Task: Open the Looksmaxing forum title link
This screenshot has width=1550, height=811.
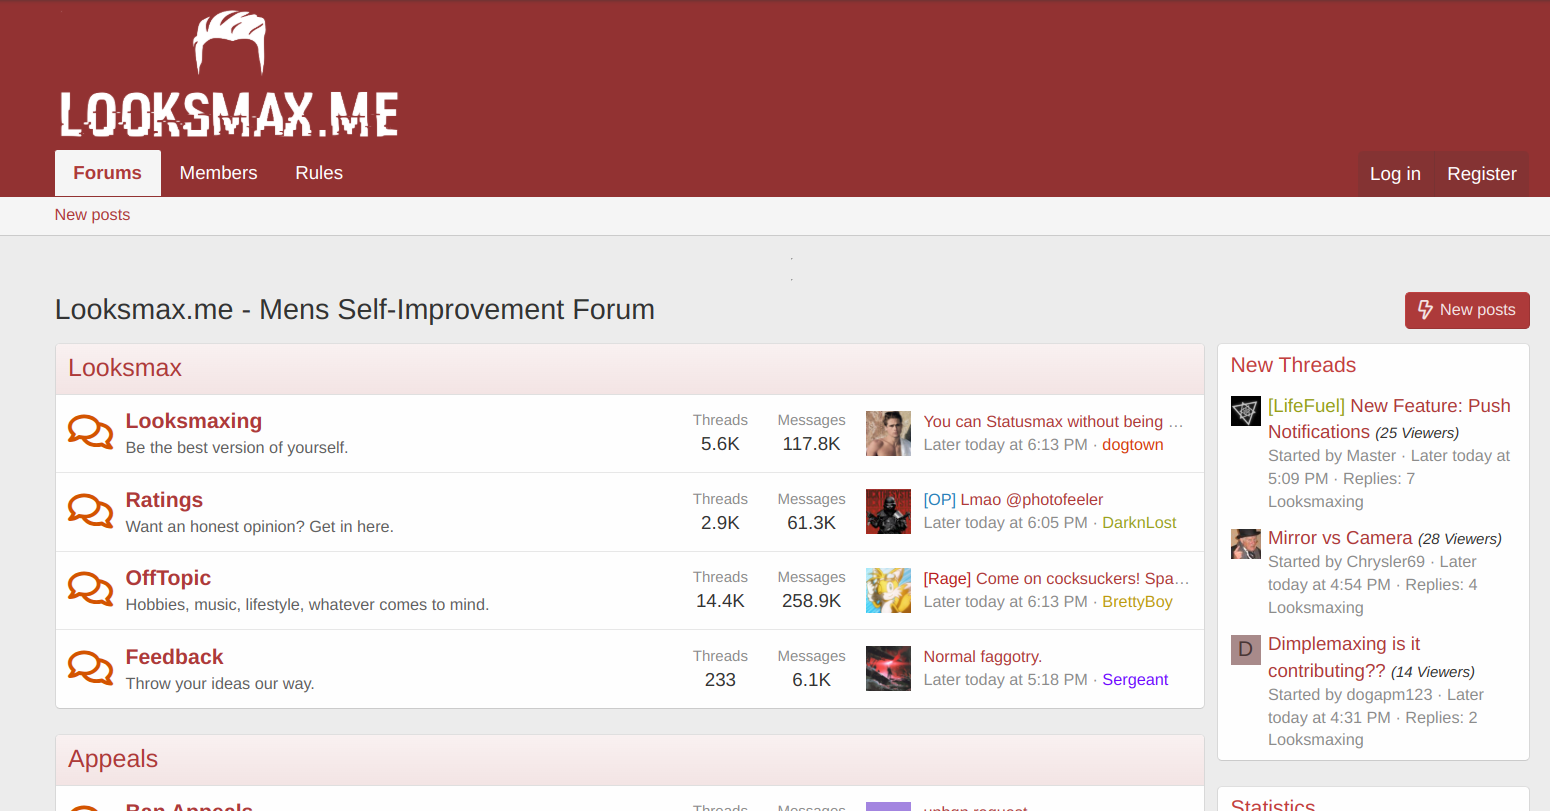Action: [x=194, y=421]
